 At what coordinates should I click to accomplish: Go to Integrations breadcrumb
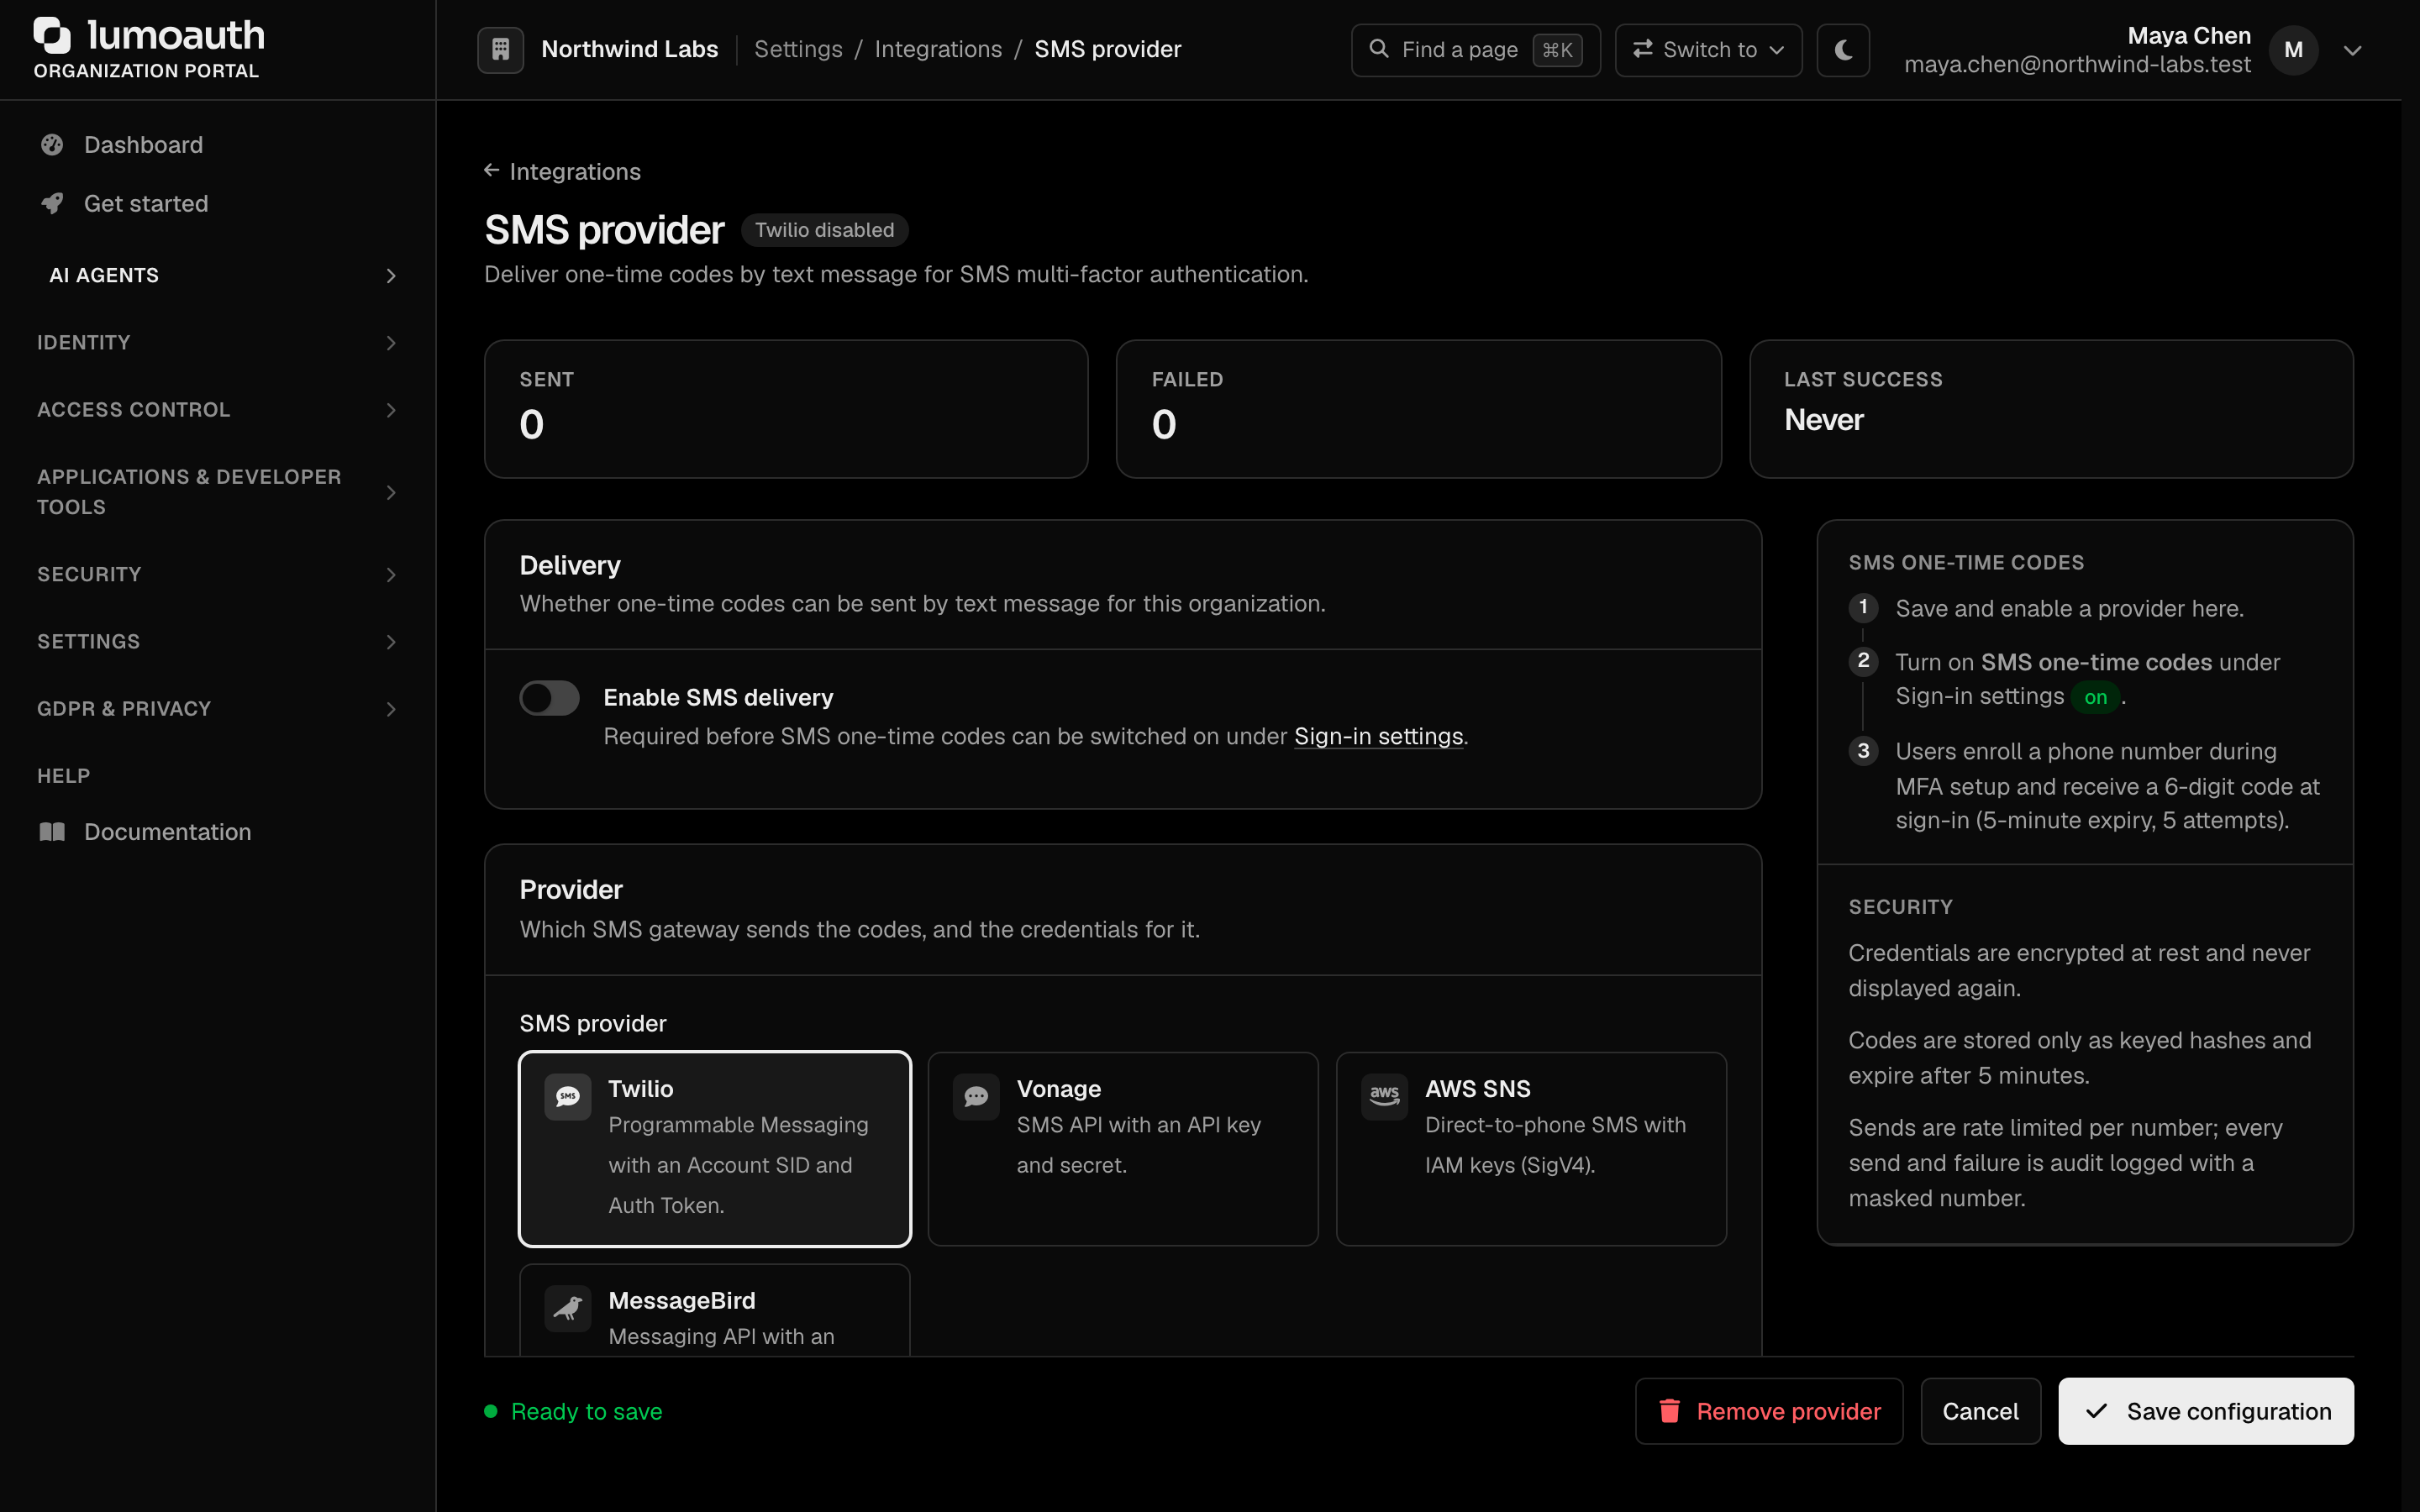[x=938, y=49]
